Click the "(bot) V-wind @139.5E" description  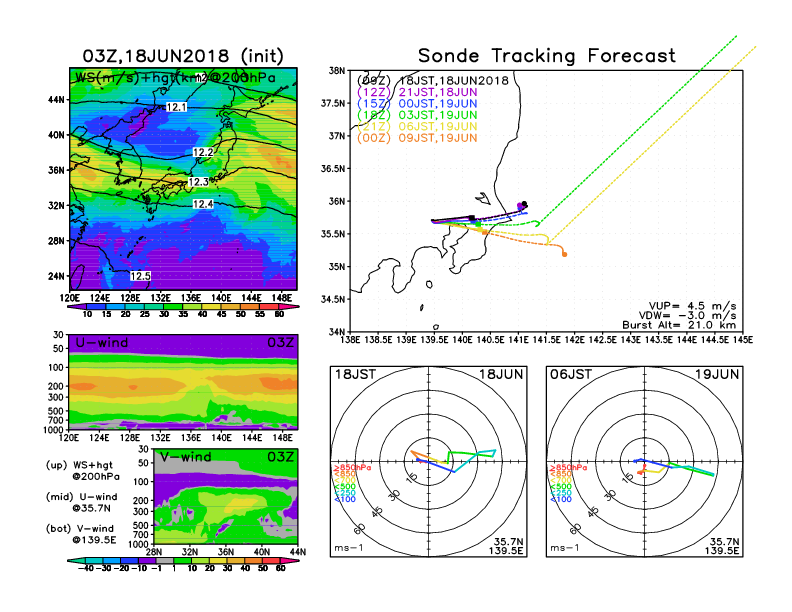point(81,534)
